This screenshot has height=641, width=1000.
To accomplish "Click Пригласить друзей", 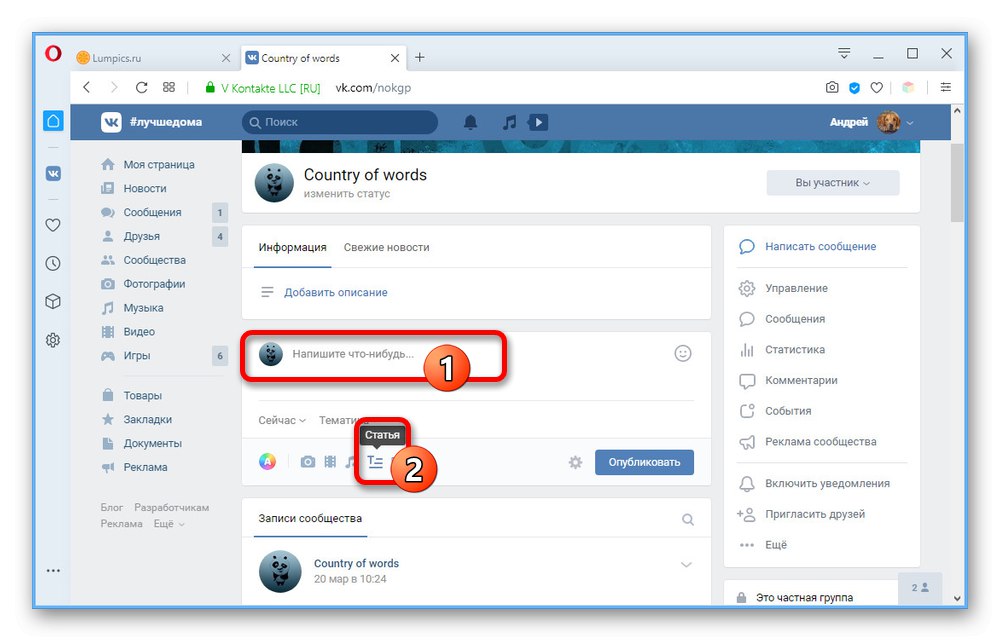I will (815, 514).
